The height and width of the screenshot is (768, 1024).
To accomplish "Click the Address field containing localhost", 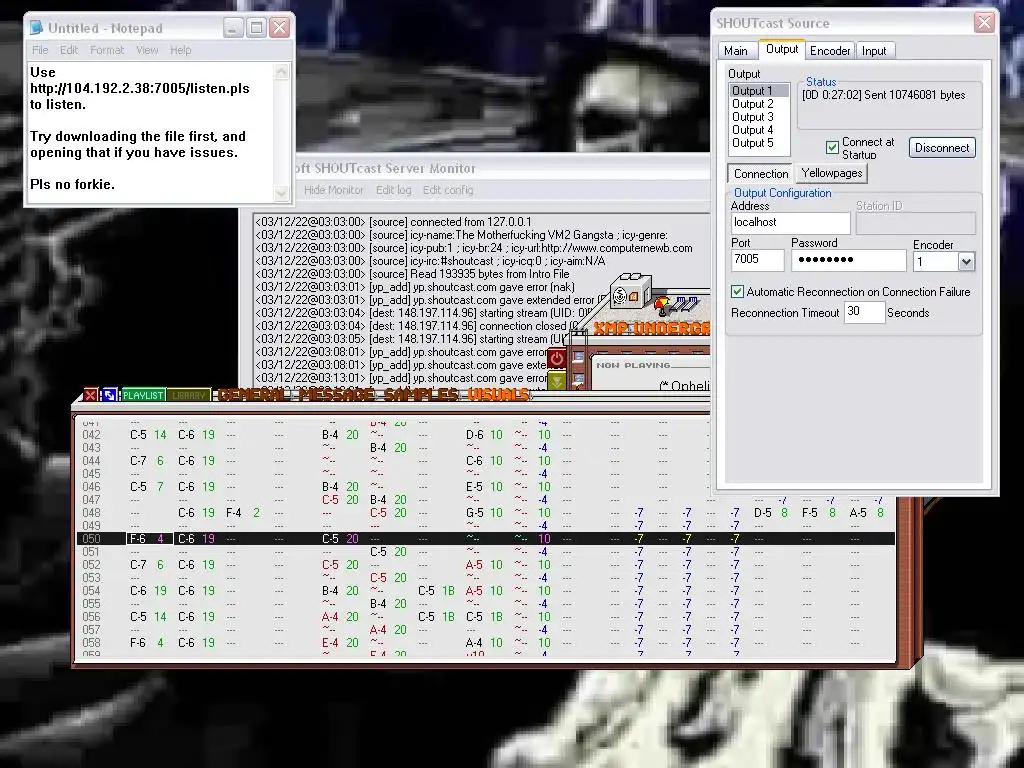I will [x=790, y=223].
